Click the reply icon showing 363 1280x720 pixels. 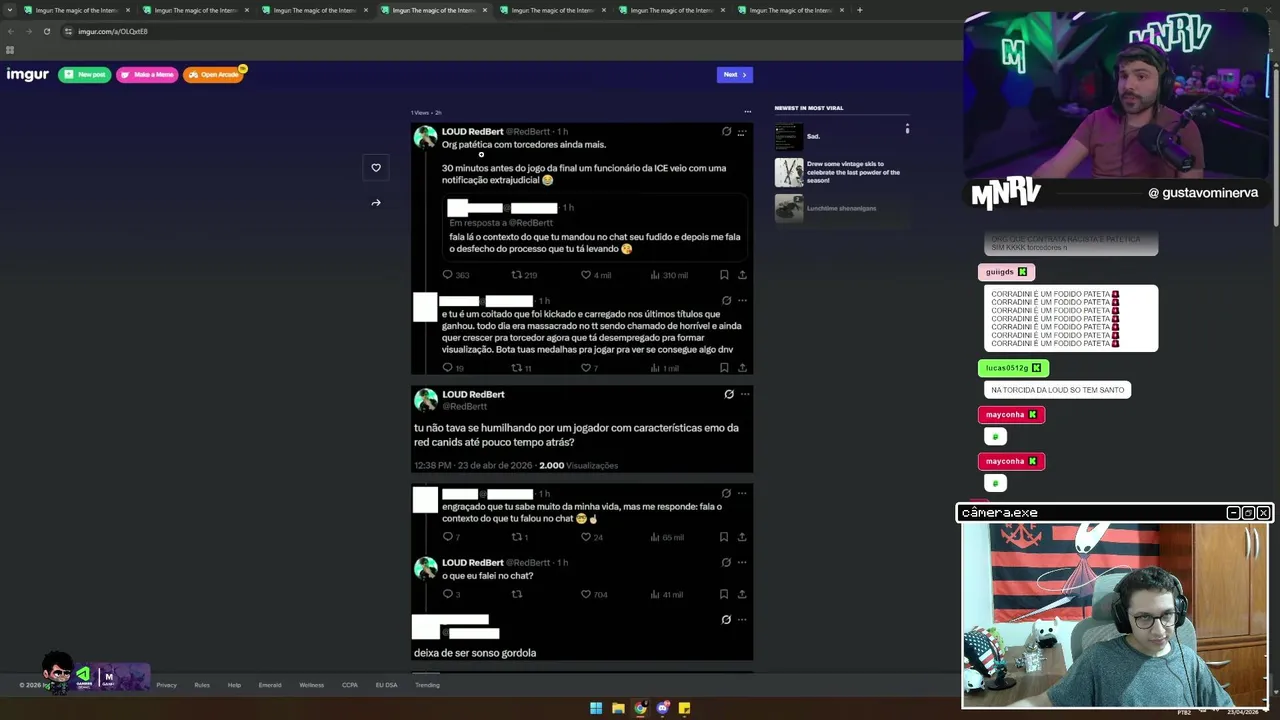tap(448, 275)
